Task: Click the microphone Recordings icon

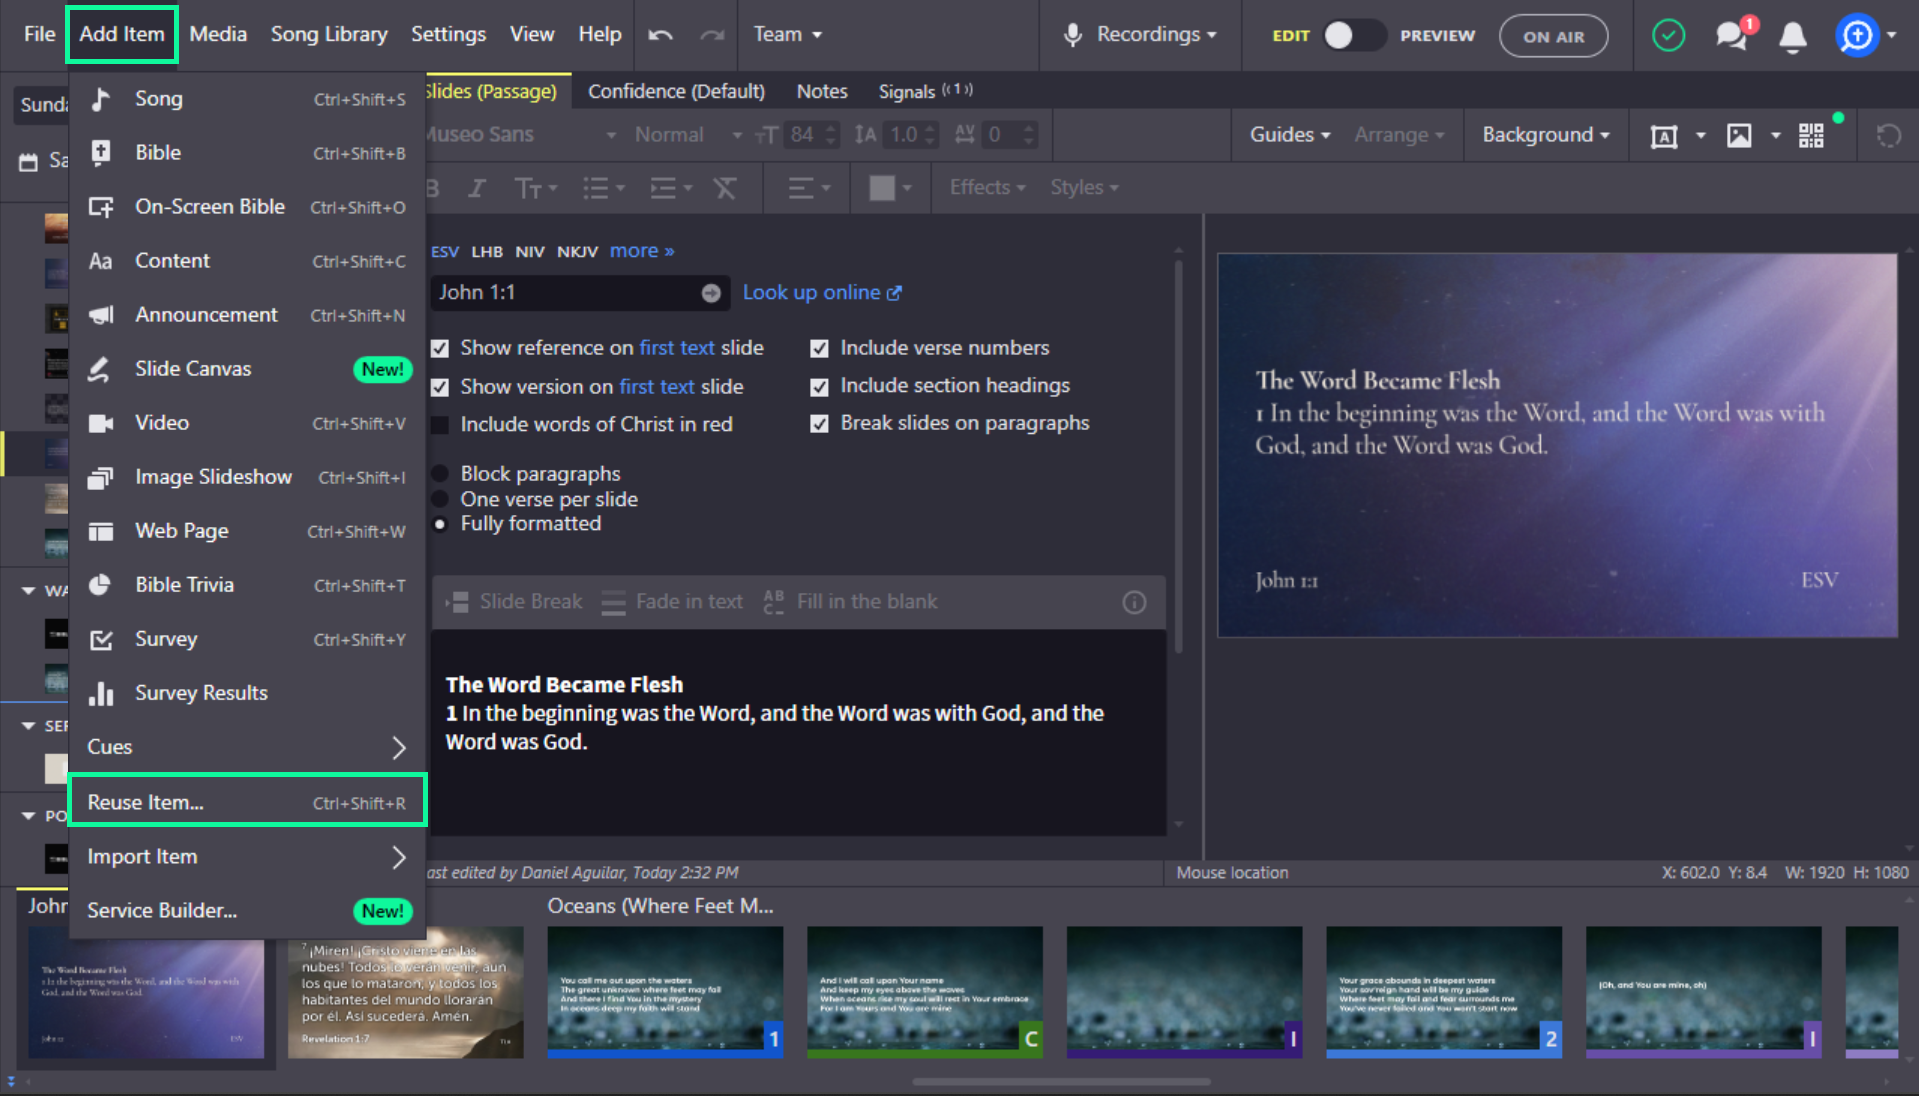Action: (x=1072, y=35)
